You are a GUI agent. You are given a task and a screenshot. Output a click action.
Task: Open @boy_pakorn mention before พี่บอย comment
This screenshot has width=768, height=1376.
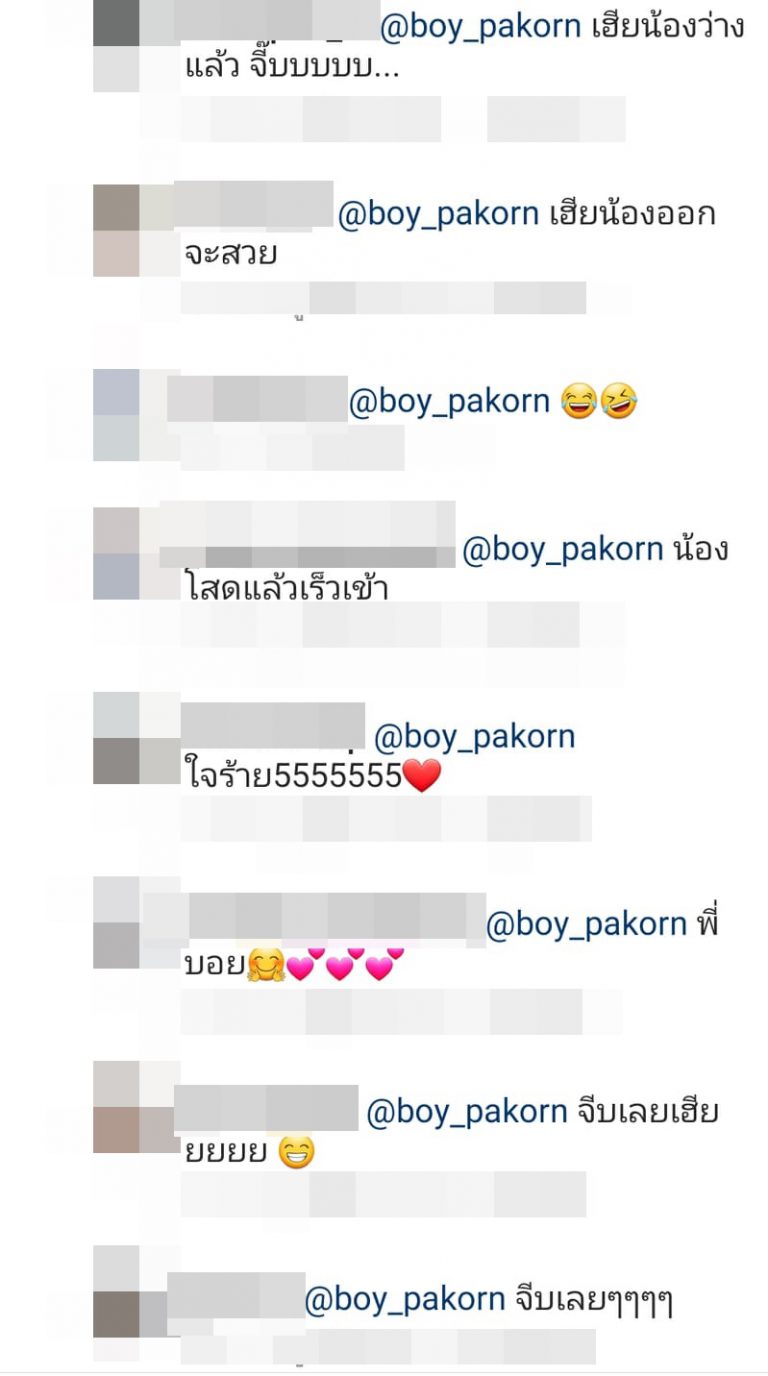point(586,925)
